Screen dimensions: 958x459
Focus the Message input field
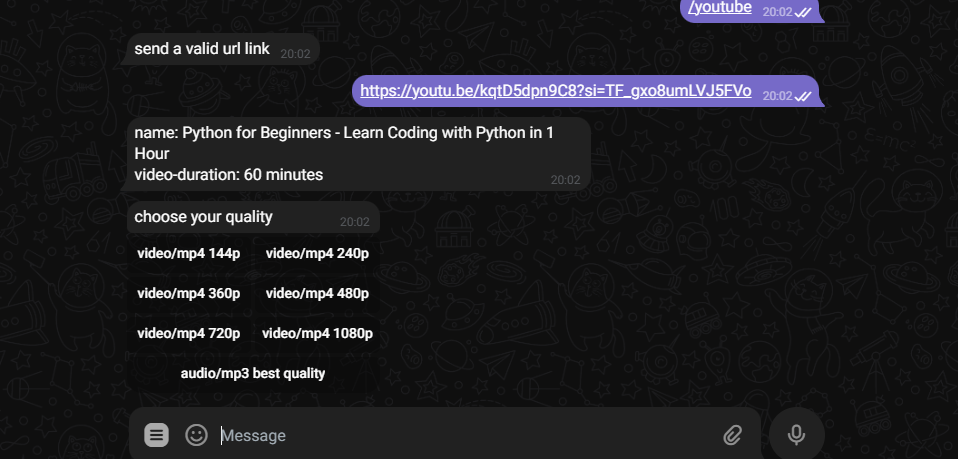click(460, 435)
